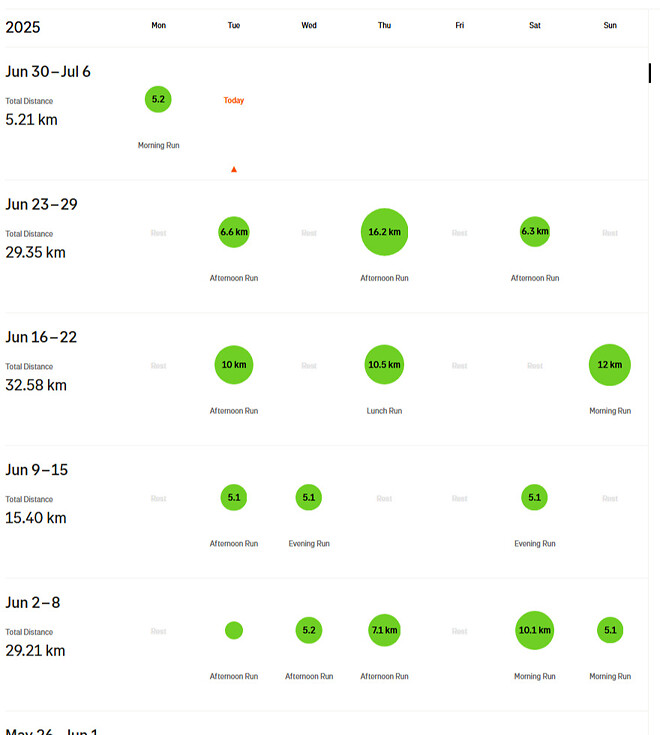Click the 10.1 km Saturday run bubble
This screenshot has height=735, width=660.
tap(534, 630)
